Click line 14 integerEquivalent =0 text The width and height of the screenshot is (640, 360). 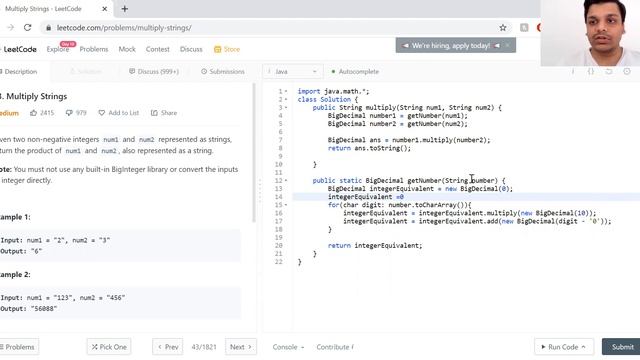pyautogui.click(x=365, y=197)
